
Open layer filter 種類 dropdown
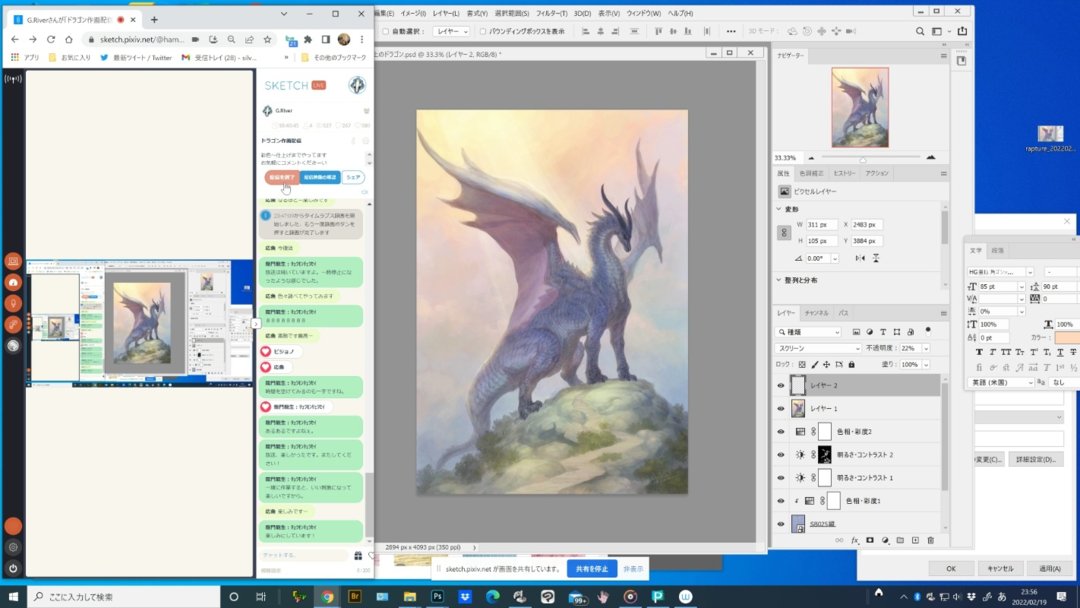pos(810,332)
